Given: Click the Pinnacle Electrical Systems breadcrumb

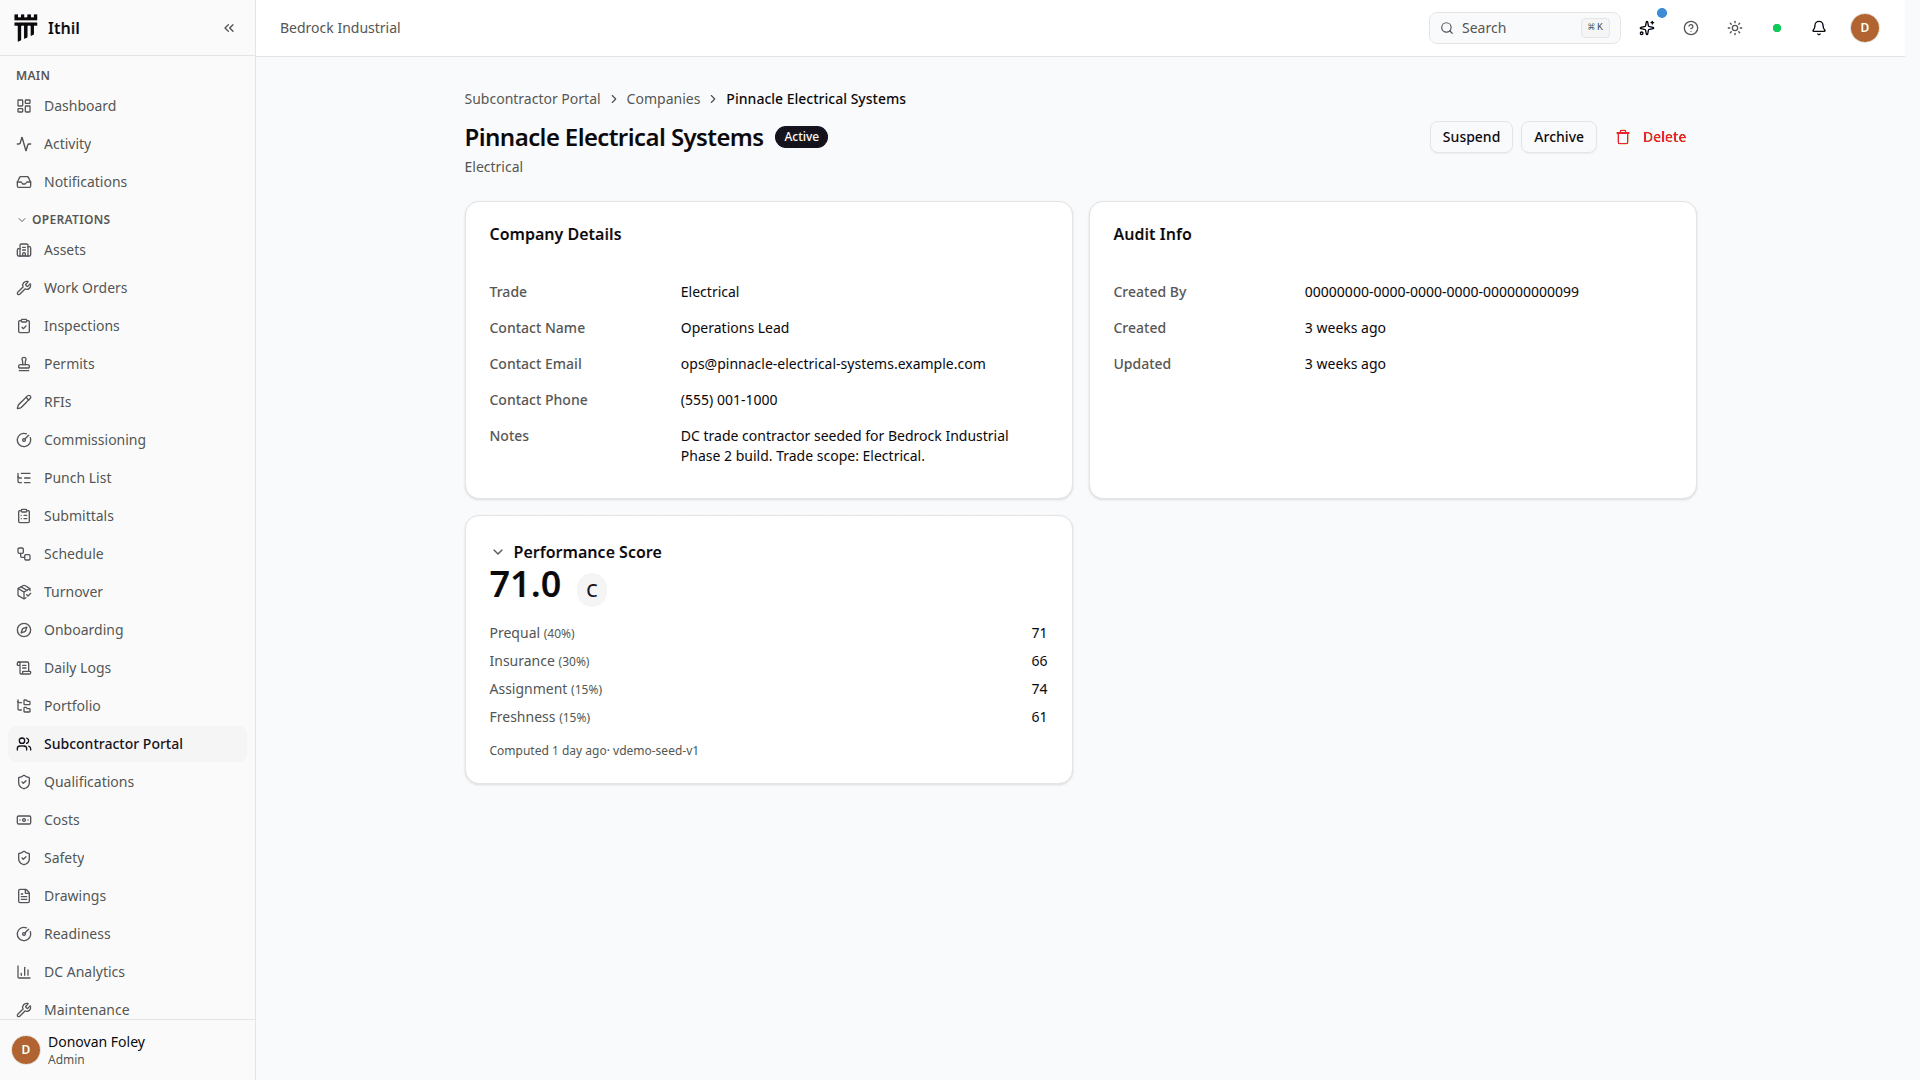Looking at the screenshot, I should coord(816,99).
